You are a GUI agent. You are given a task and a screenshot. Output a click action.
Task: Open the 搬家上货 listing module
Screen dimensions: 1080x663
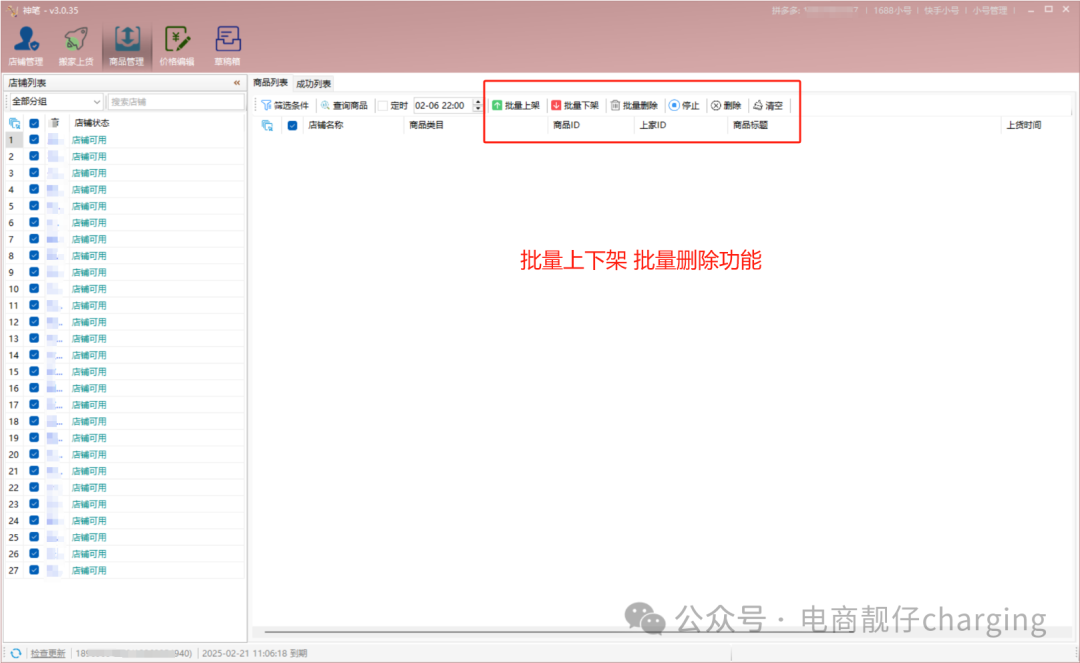pyautogui.click(x=75, y=42)
